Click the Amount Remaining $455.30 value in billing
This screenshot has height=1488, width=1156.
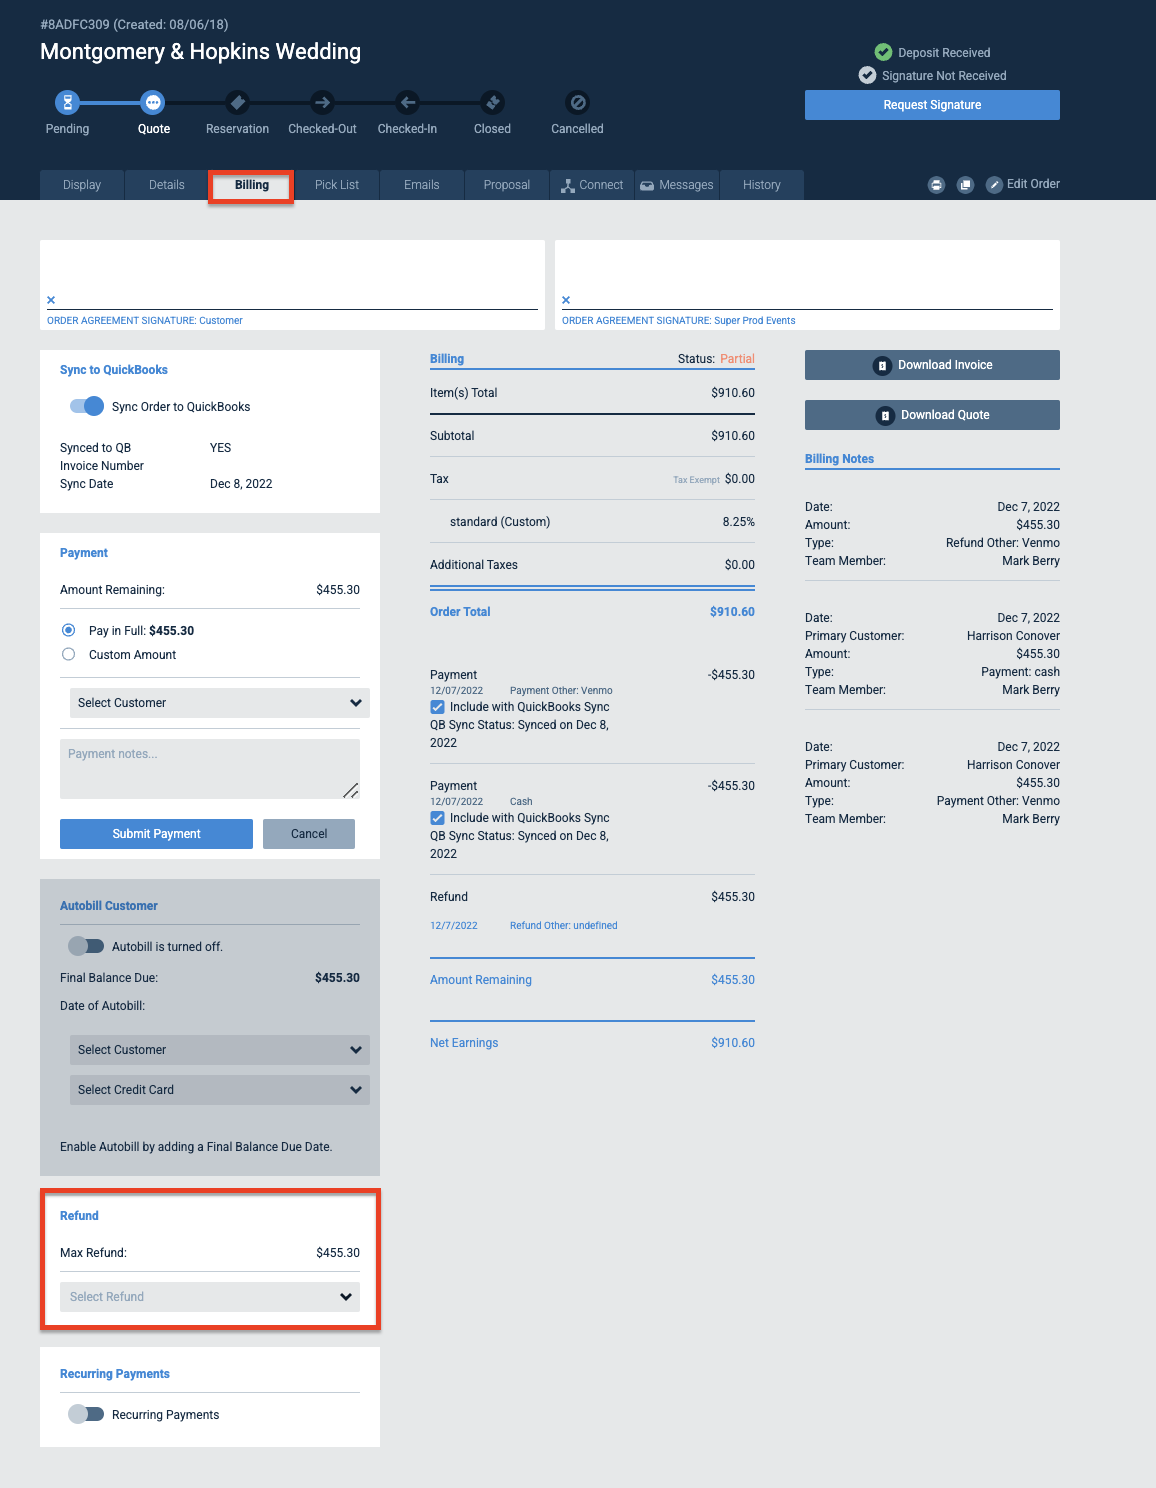tap(733, 980)
